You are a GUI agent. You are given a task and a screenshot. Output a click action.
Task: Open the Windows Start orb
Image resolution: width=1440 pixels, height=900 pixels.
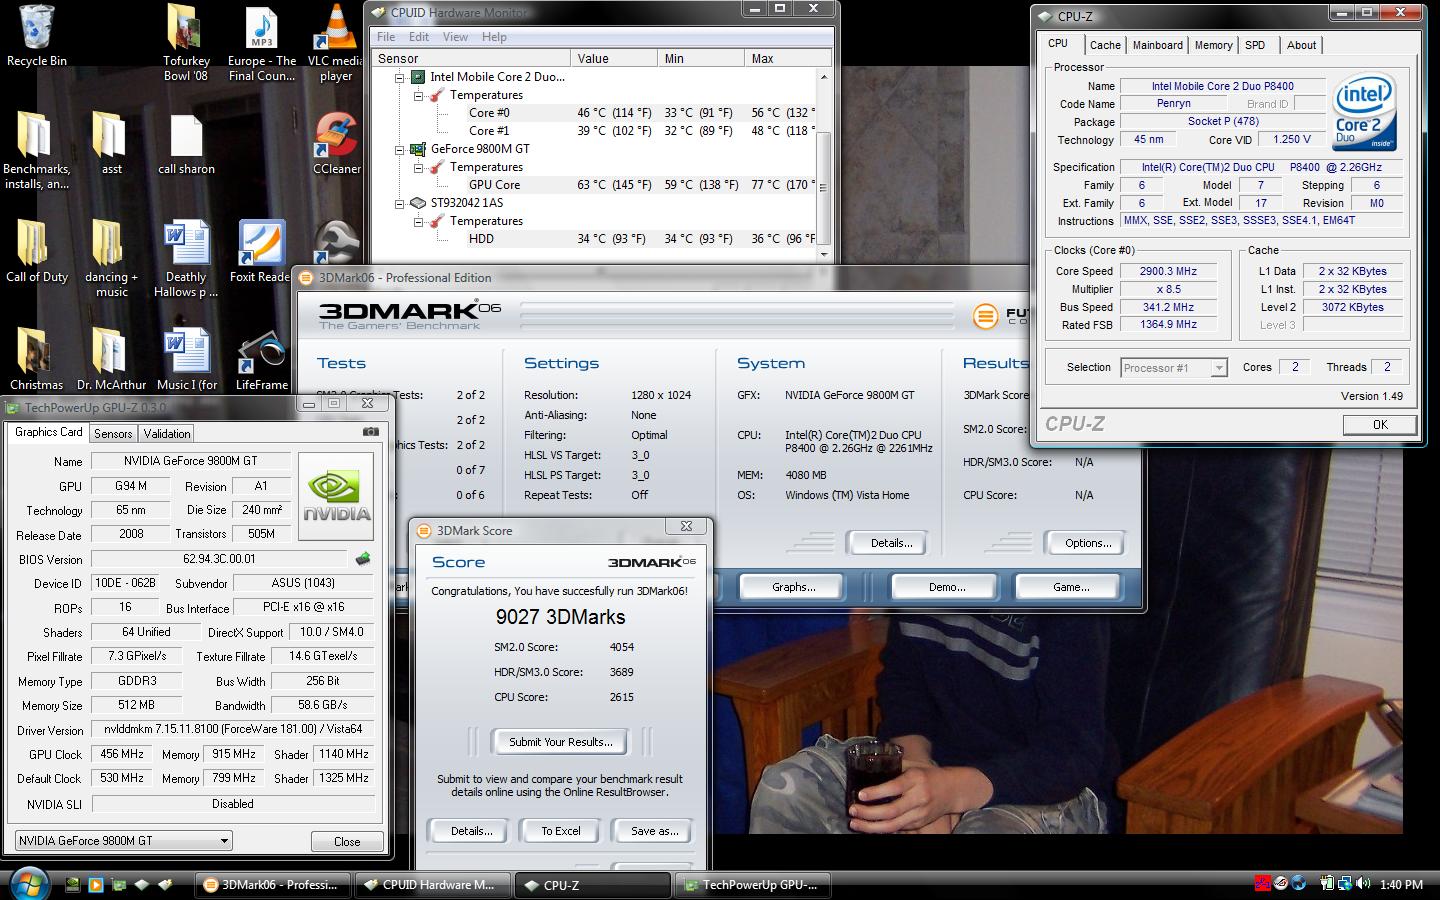[29, 884]
